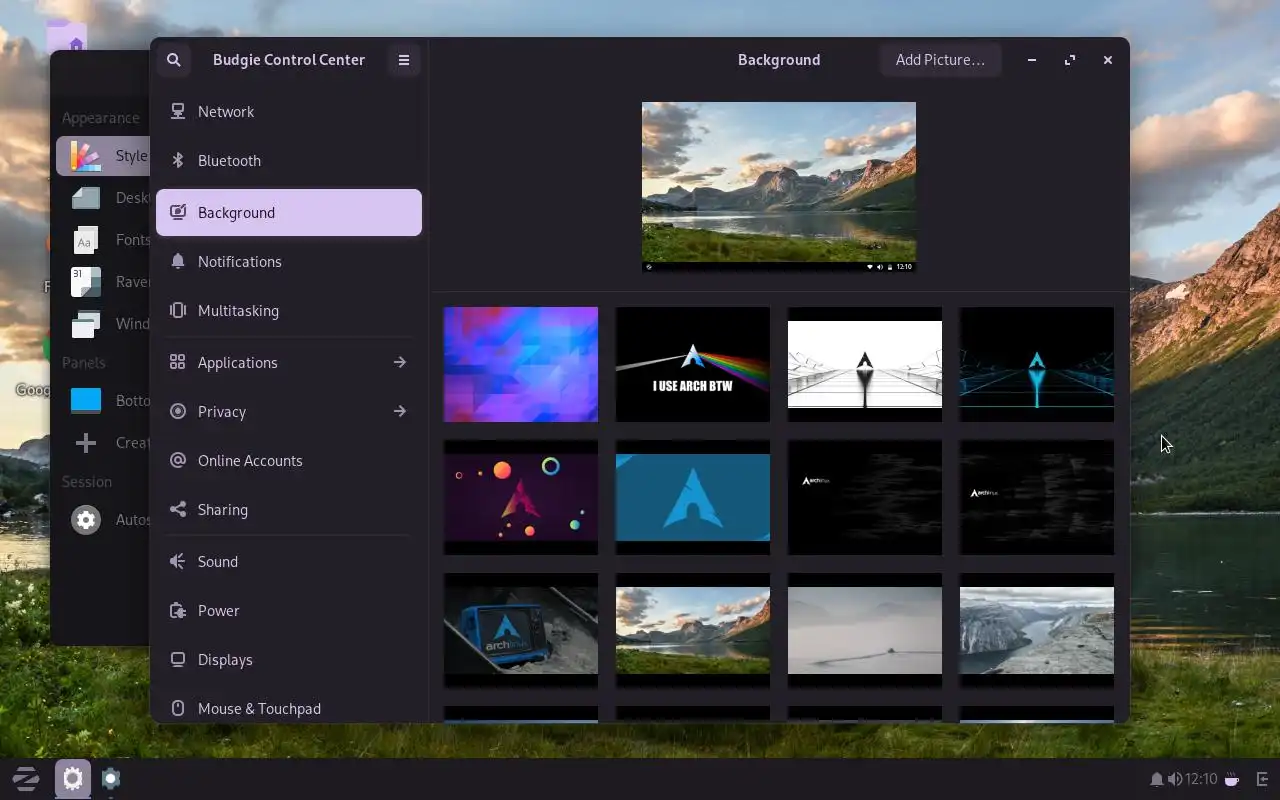Image resolution: width=1280 pixels, height=800 pixels.
Task: Open search in Budgie Control Center
Action: [174, 60]
